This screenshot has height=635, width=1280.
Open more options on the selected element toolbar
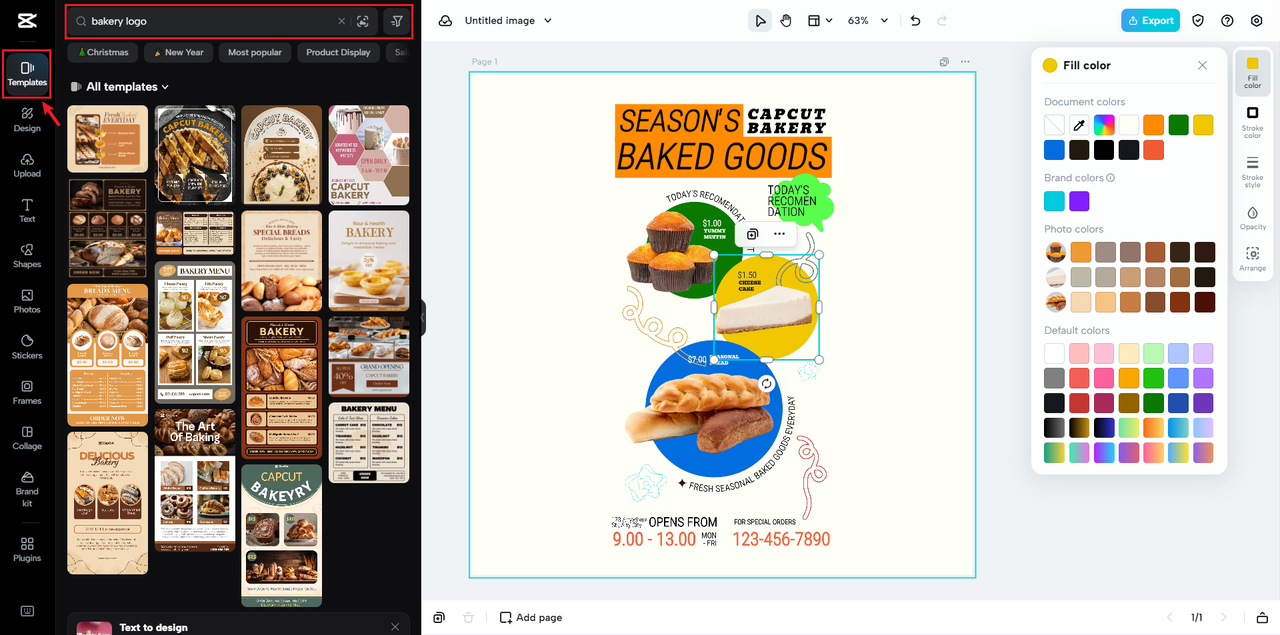pos(779,234)
